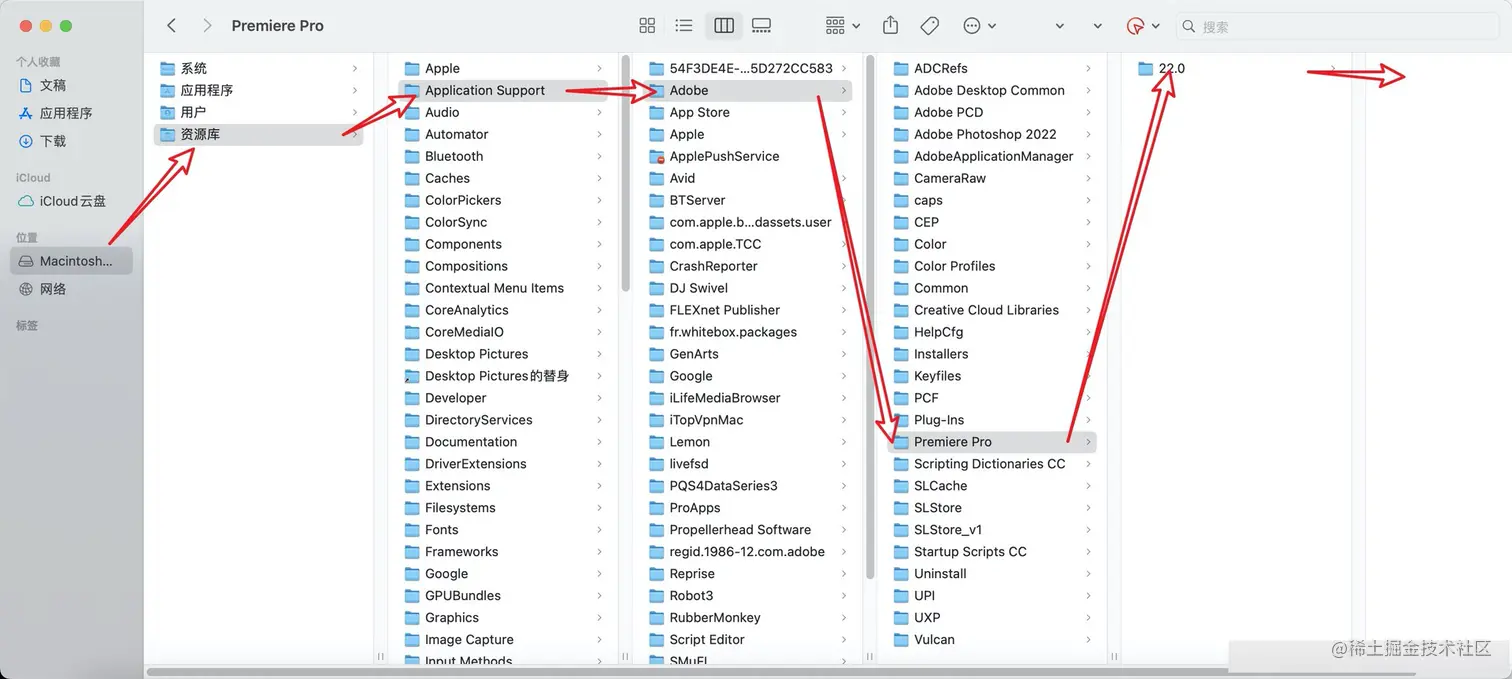Expand the GenArts folder chevron
Image resolution: width=1512 pixels, height=679 pixels.
tap(844, 354)
